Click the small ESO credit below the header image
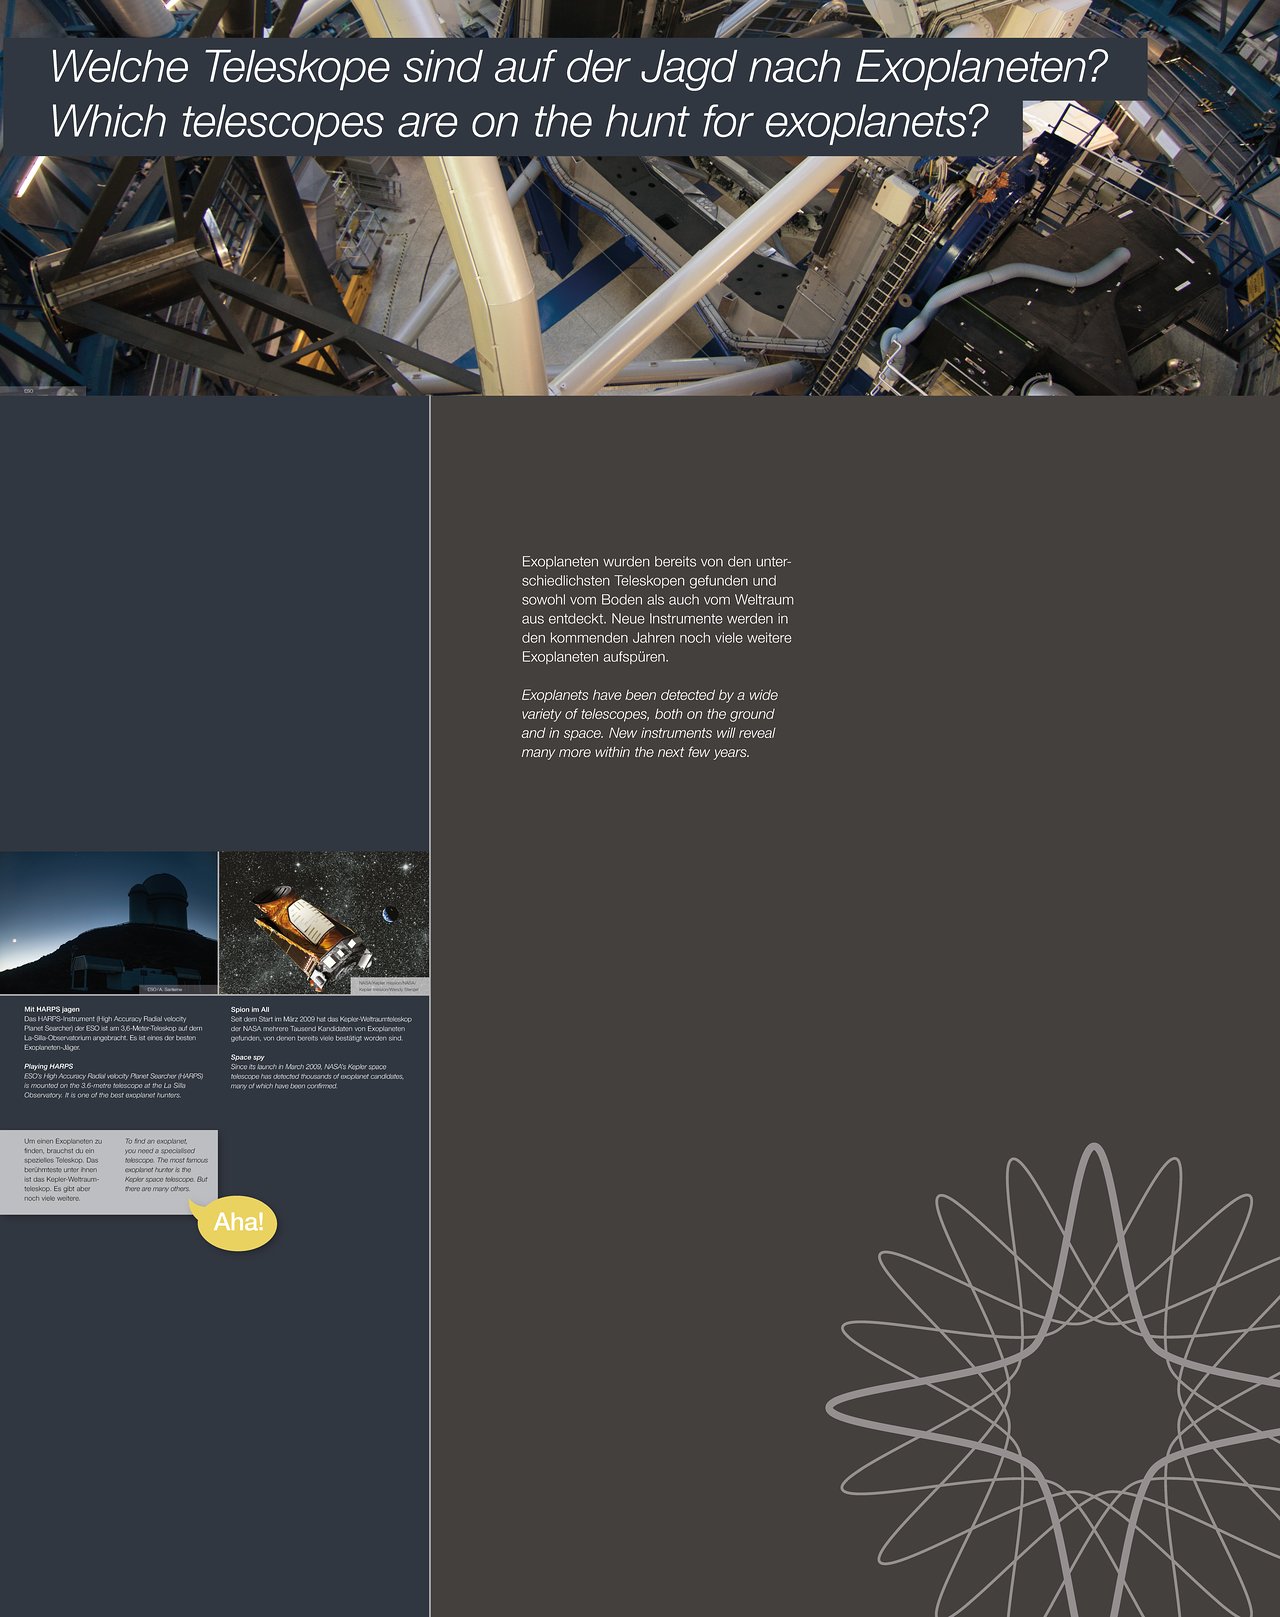 pos(29,391)
